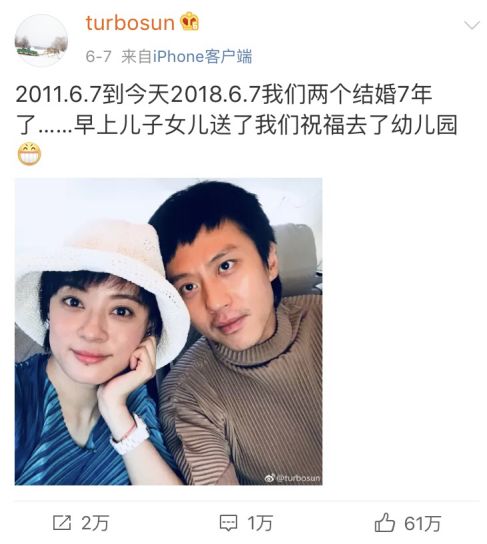Click the iPhone客户端 source link
This screenshot has width=487, height=544.
[x=203, y=57]
